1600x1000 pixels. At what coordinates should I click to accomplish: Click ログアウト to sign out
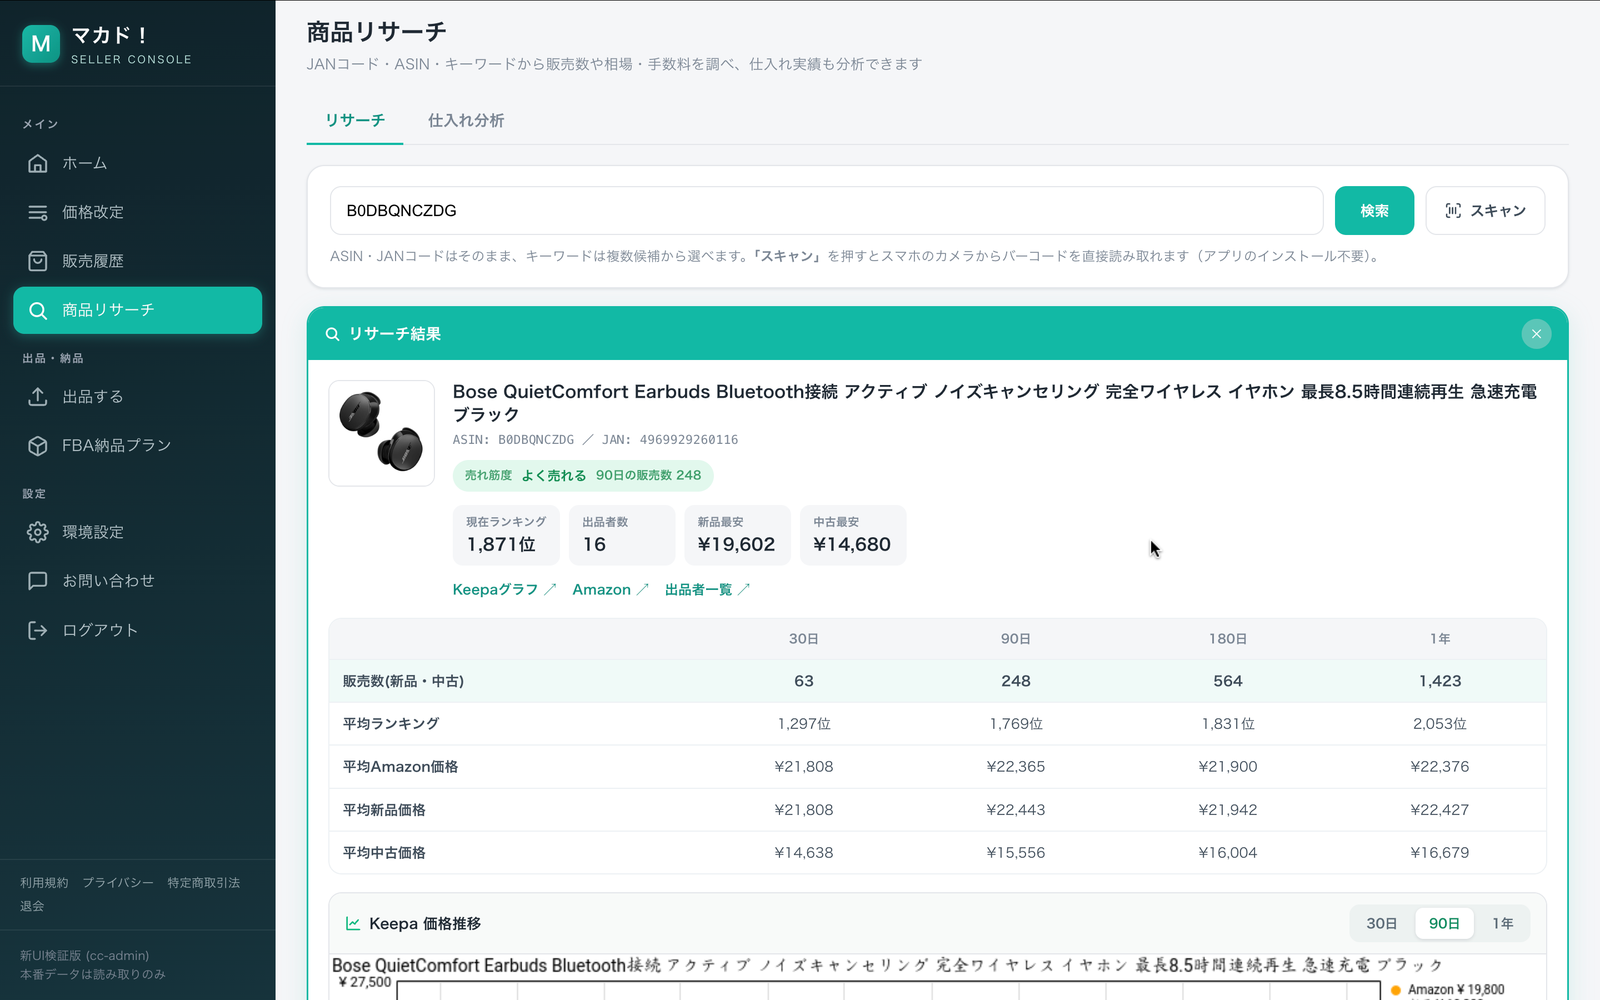pyautogui.click(x=138, y=630)
